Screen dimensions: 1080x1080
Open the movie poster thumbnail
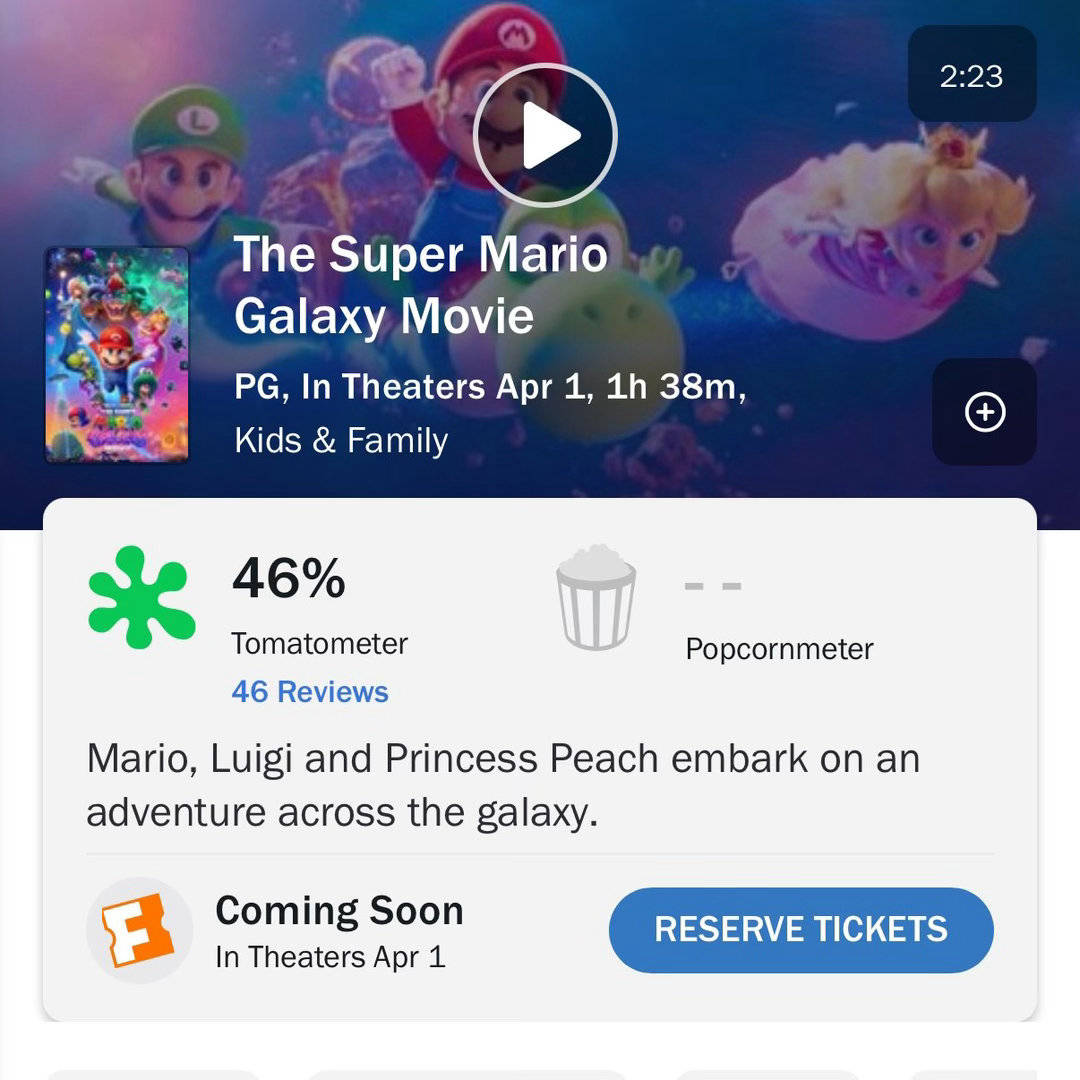pyautogui.click(x=117, y=355)
